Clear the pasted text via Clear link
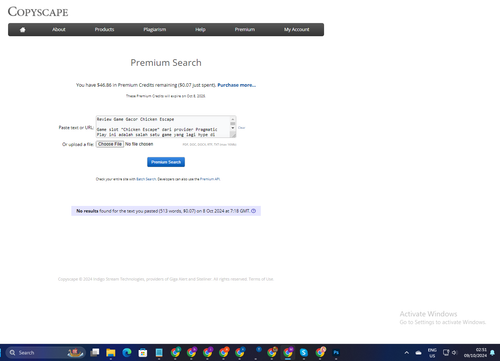This screenshot has width=500, height=361. 242,128
